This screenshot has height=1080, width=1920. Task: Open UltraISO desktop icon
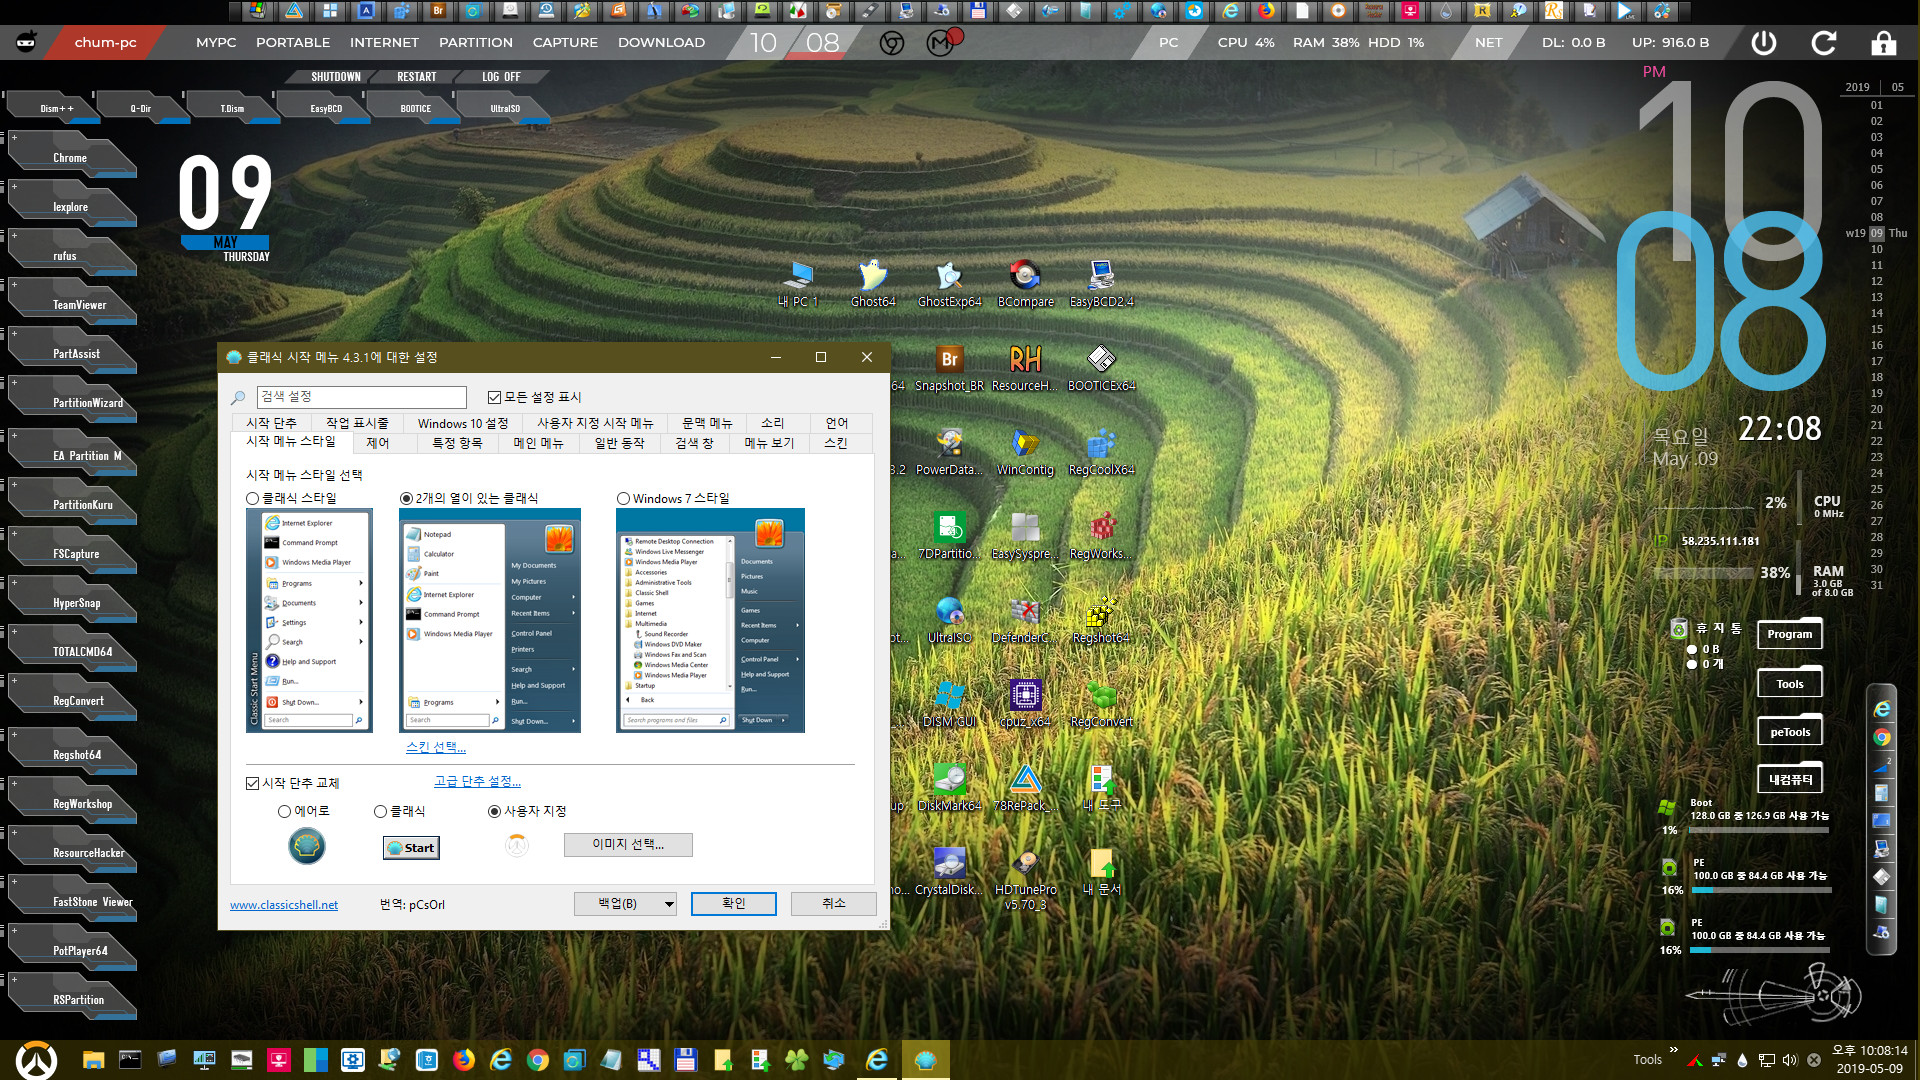949,619
